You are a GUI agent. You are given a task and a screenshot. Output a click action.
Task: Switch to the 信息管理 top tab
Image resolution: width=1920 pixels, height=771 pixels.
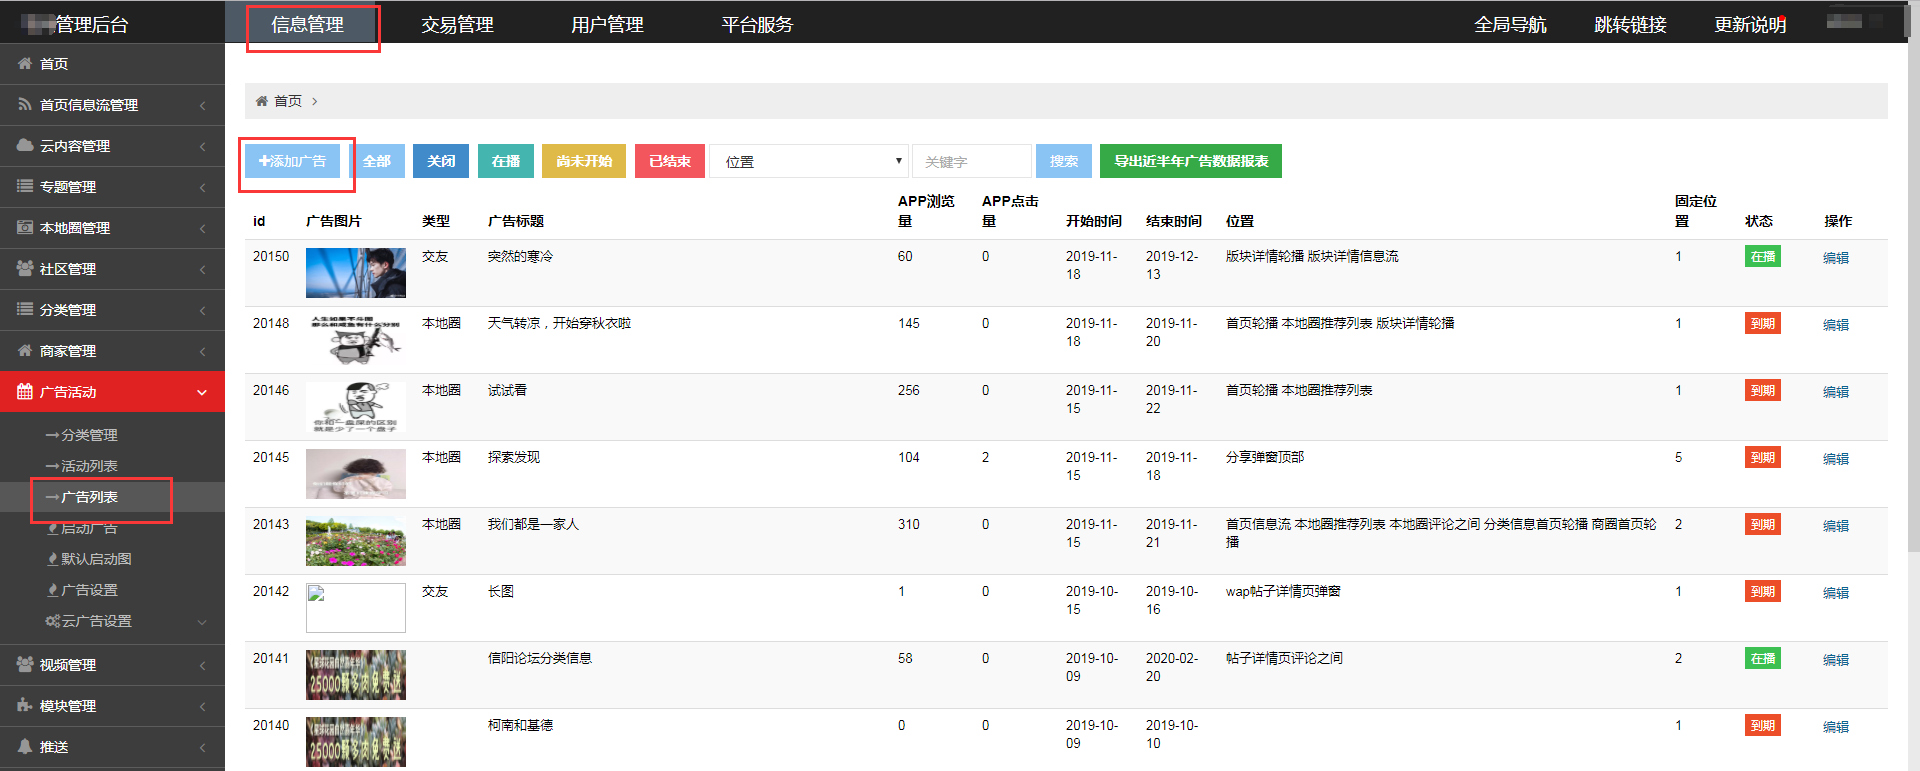coord(308,24)
